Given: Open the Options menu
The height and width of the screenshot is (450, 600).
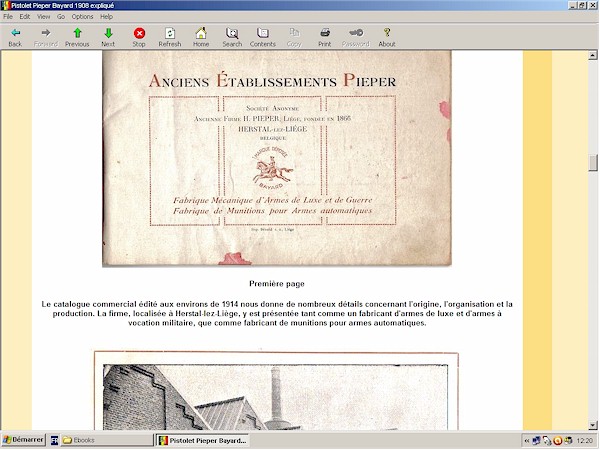Looking at the screenshot, I should (x=82, y=17).
